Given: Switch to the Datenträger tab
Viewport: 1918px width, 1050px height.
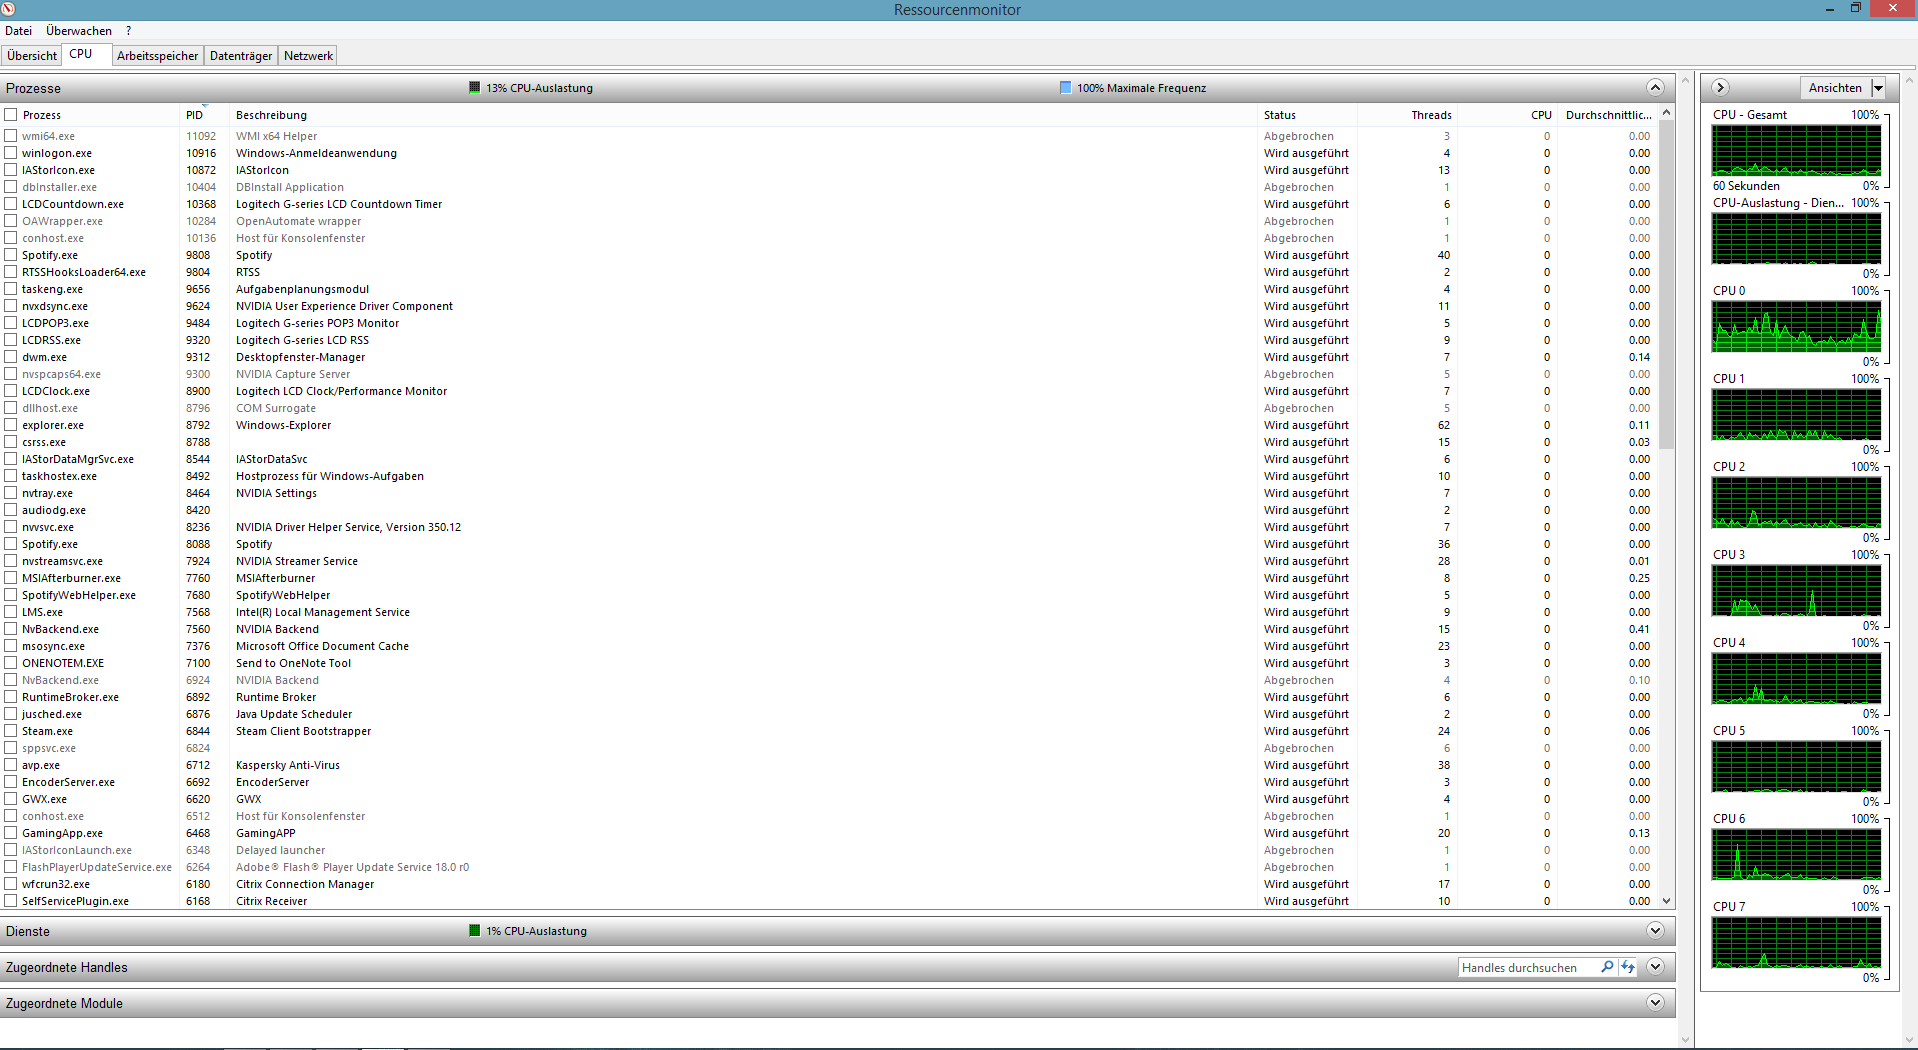Looking at the screenshot, I should pos(241,56).
